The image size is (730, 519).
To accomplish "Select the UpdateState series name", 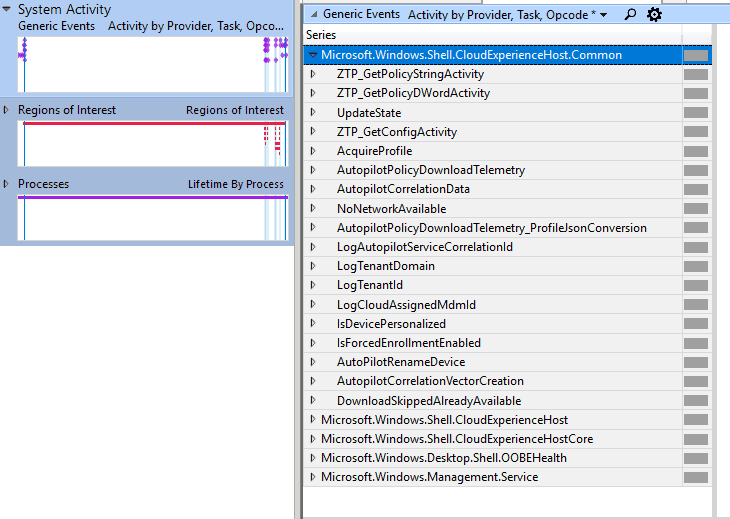I will pos(369,113).
